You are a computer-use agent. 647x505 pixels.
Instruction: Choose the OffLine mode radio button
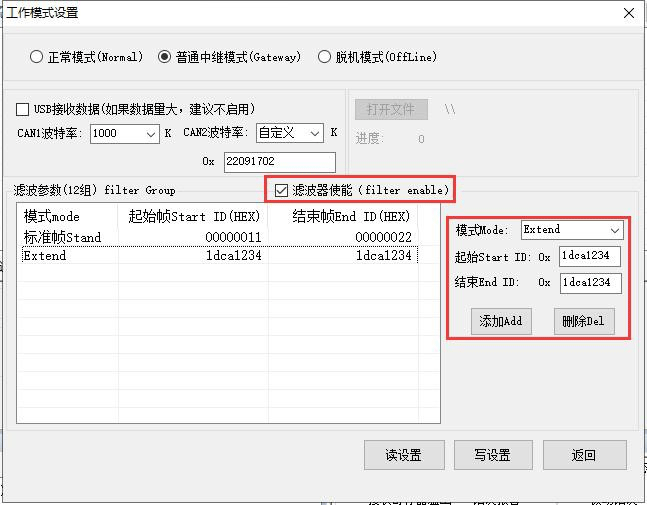pos(324,57)
